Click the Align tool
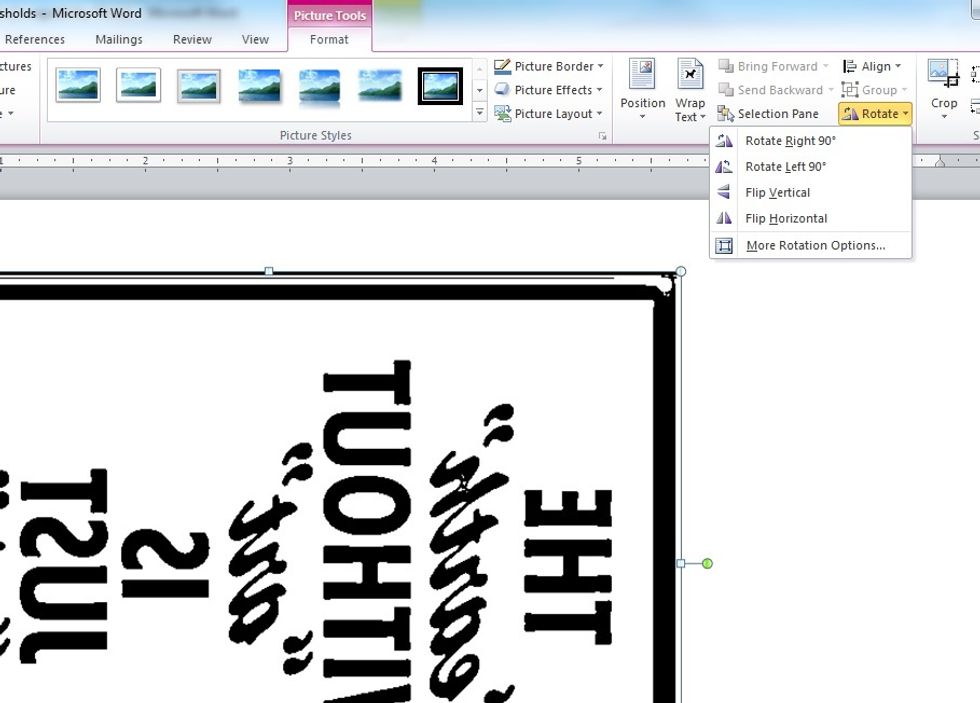 (872, 66)
